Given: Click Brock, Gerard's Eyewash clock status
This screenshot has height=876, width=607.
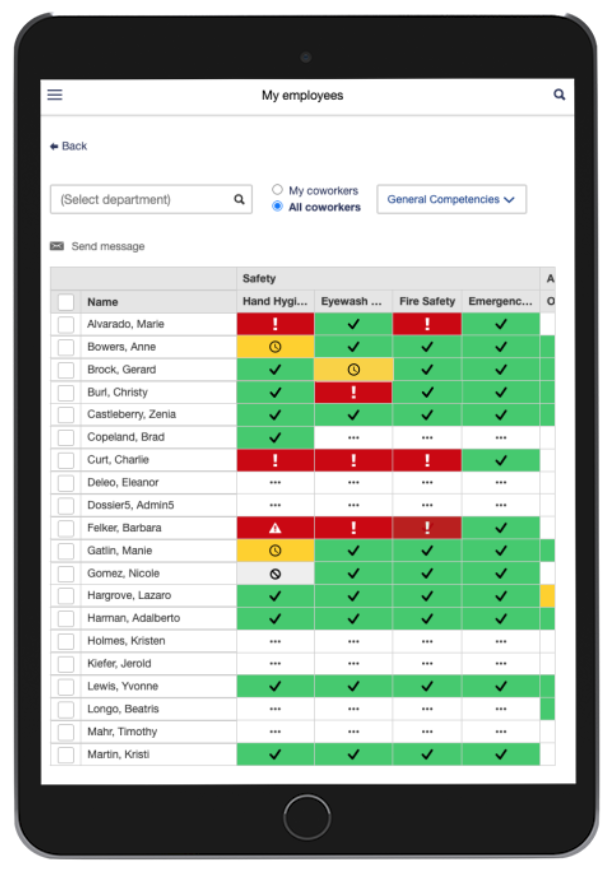Looking at the screenshot, I should [x=353, y=370].
